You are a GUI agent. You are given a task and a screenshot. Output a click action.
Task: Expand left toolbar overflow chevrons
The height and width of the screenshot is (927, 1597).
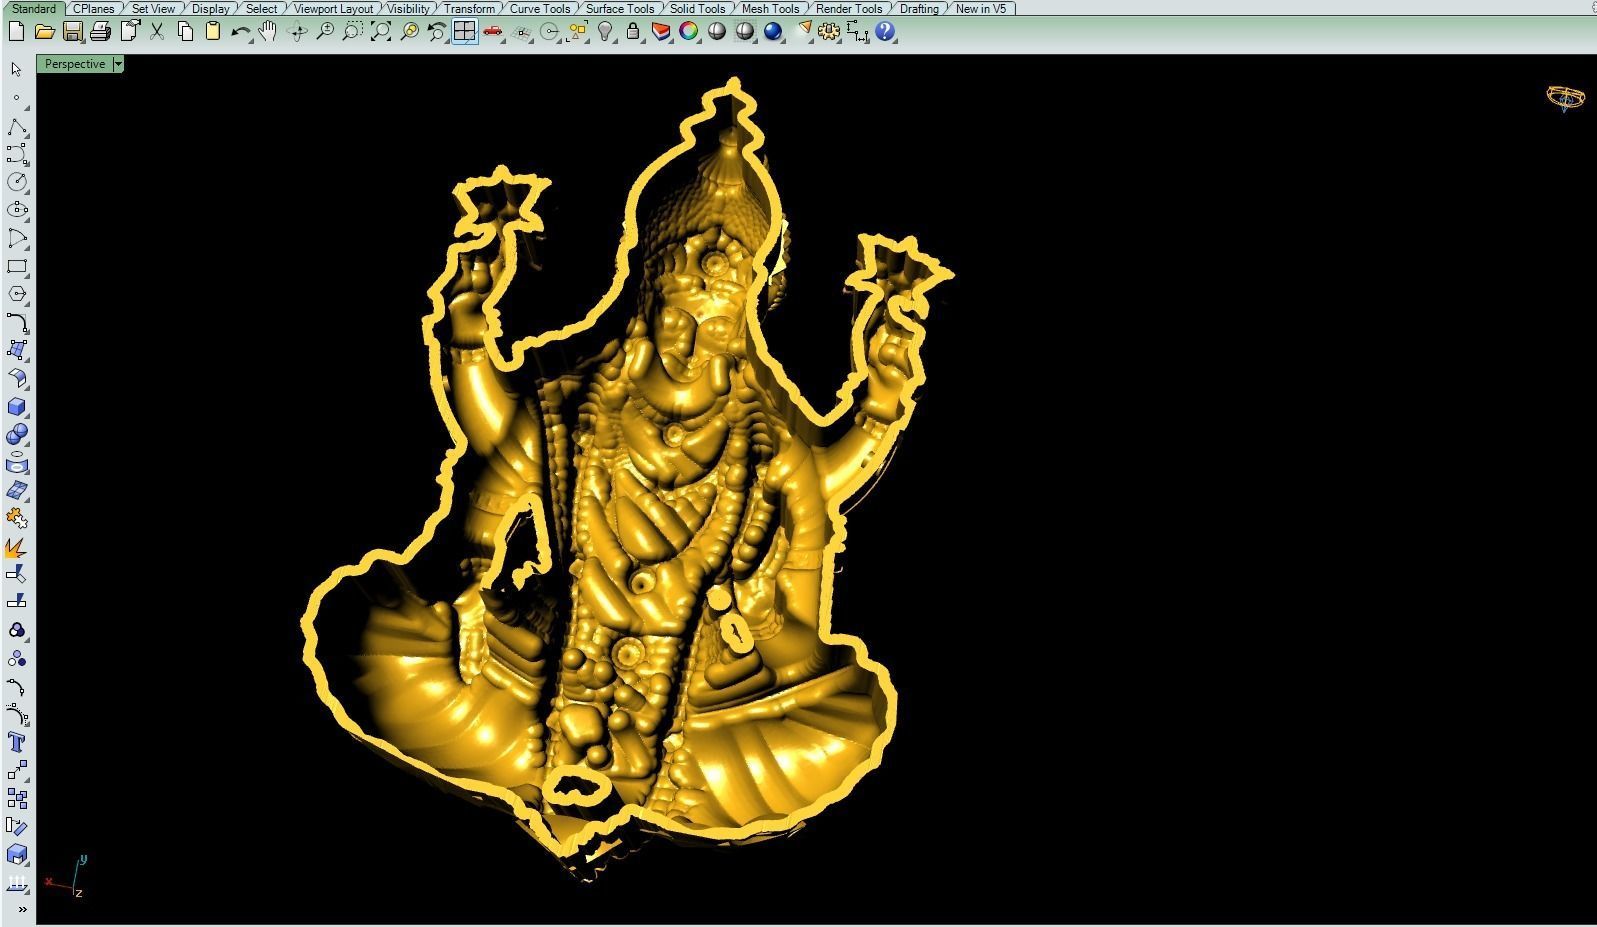pos(22,909)
